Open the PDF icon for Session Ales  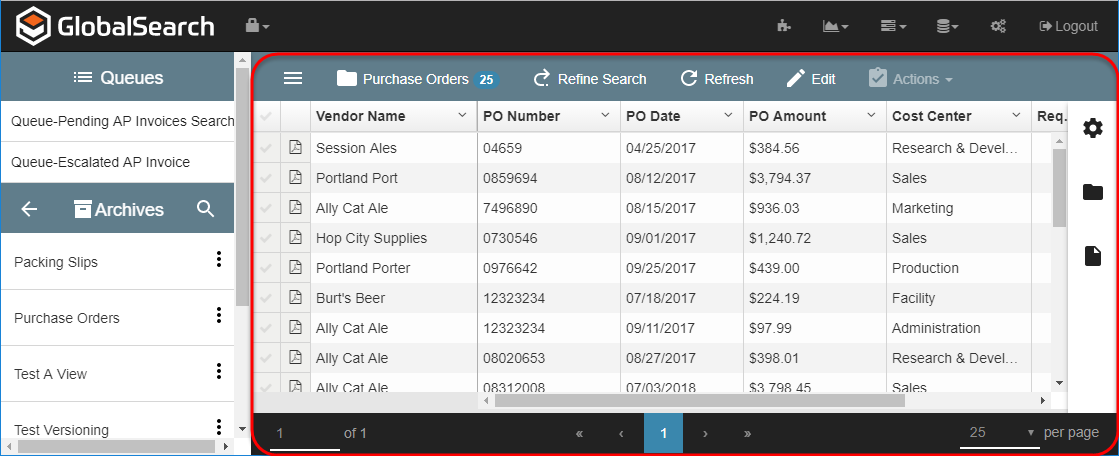tap(295, 148)
